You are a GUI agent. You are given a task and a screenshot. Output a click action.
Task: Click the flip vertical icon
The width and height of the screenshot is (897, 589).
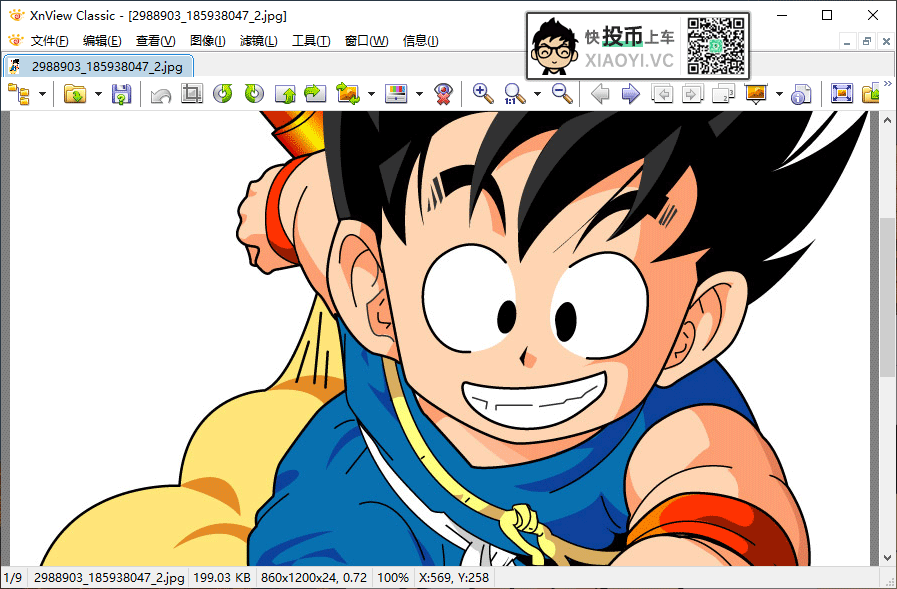tap(285, 94)
